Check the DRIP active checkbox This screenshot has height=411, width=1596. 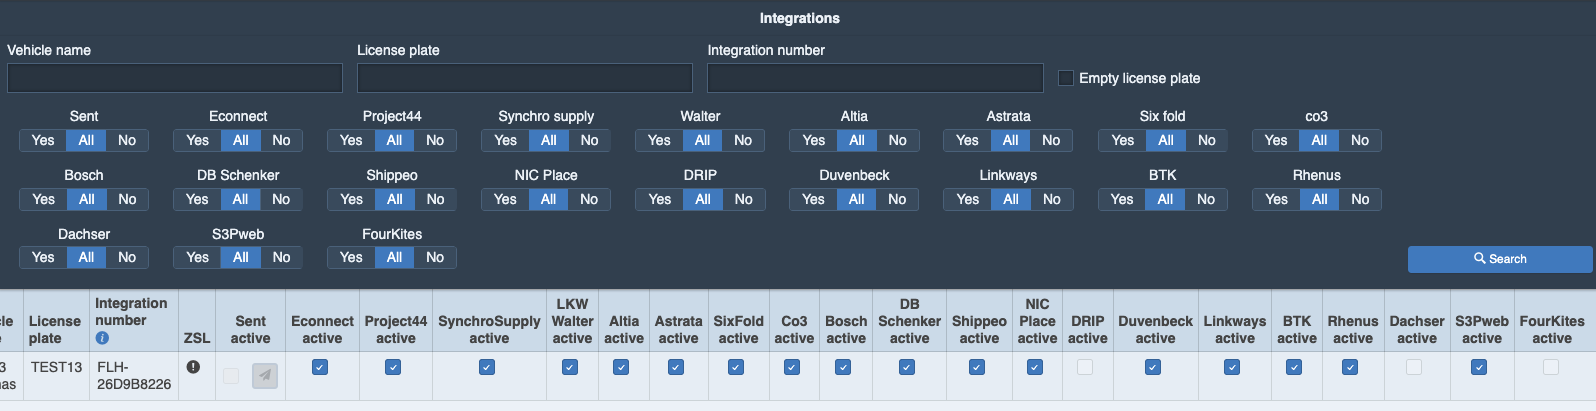coord(1085,367)
